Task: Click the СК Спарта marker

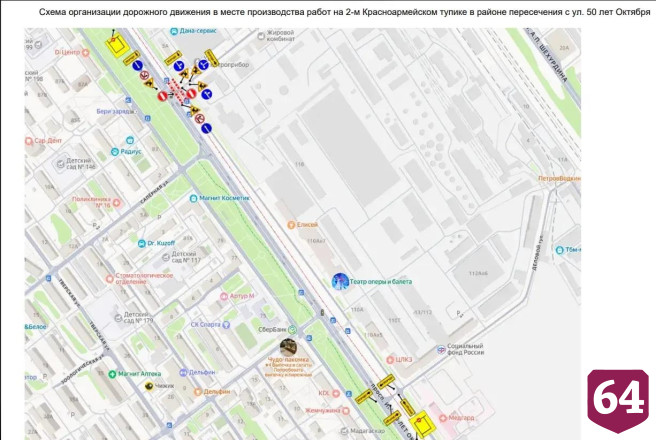Action: [x=226, y=325]
